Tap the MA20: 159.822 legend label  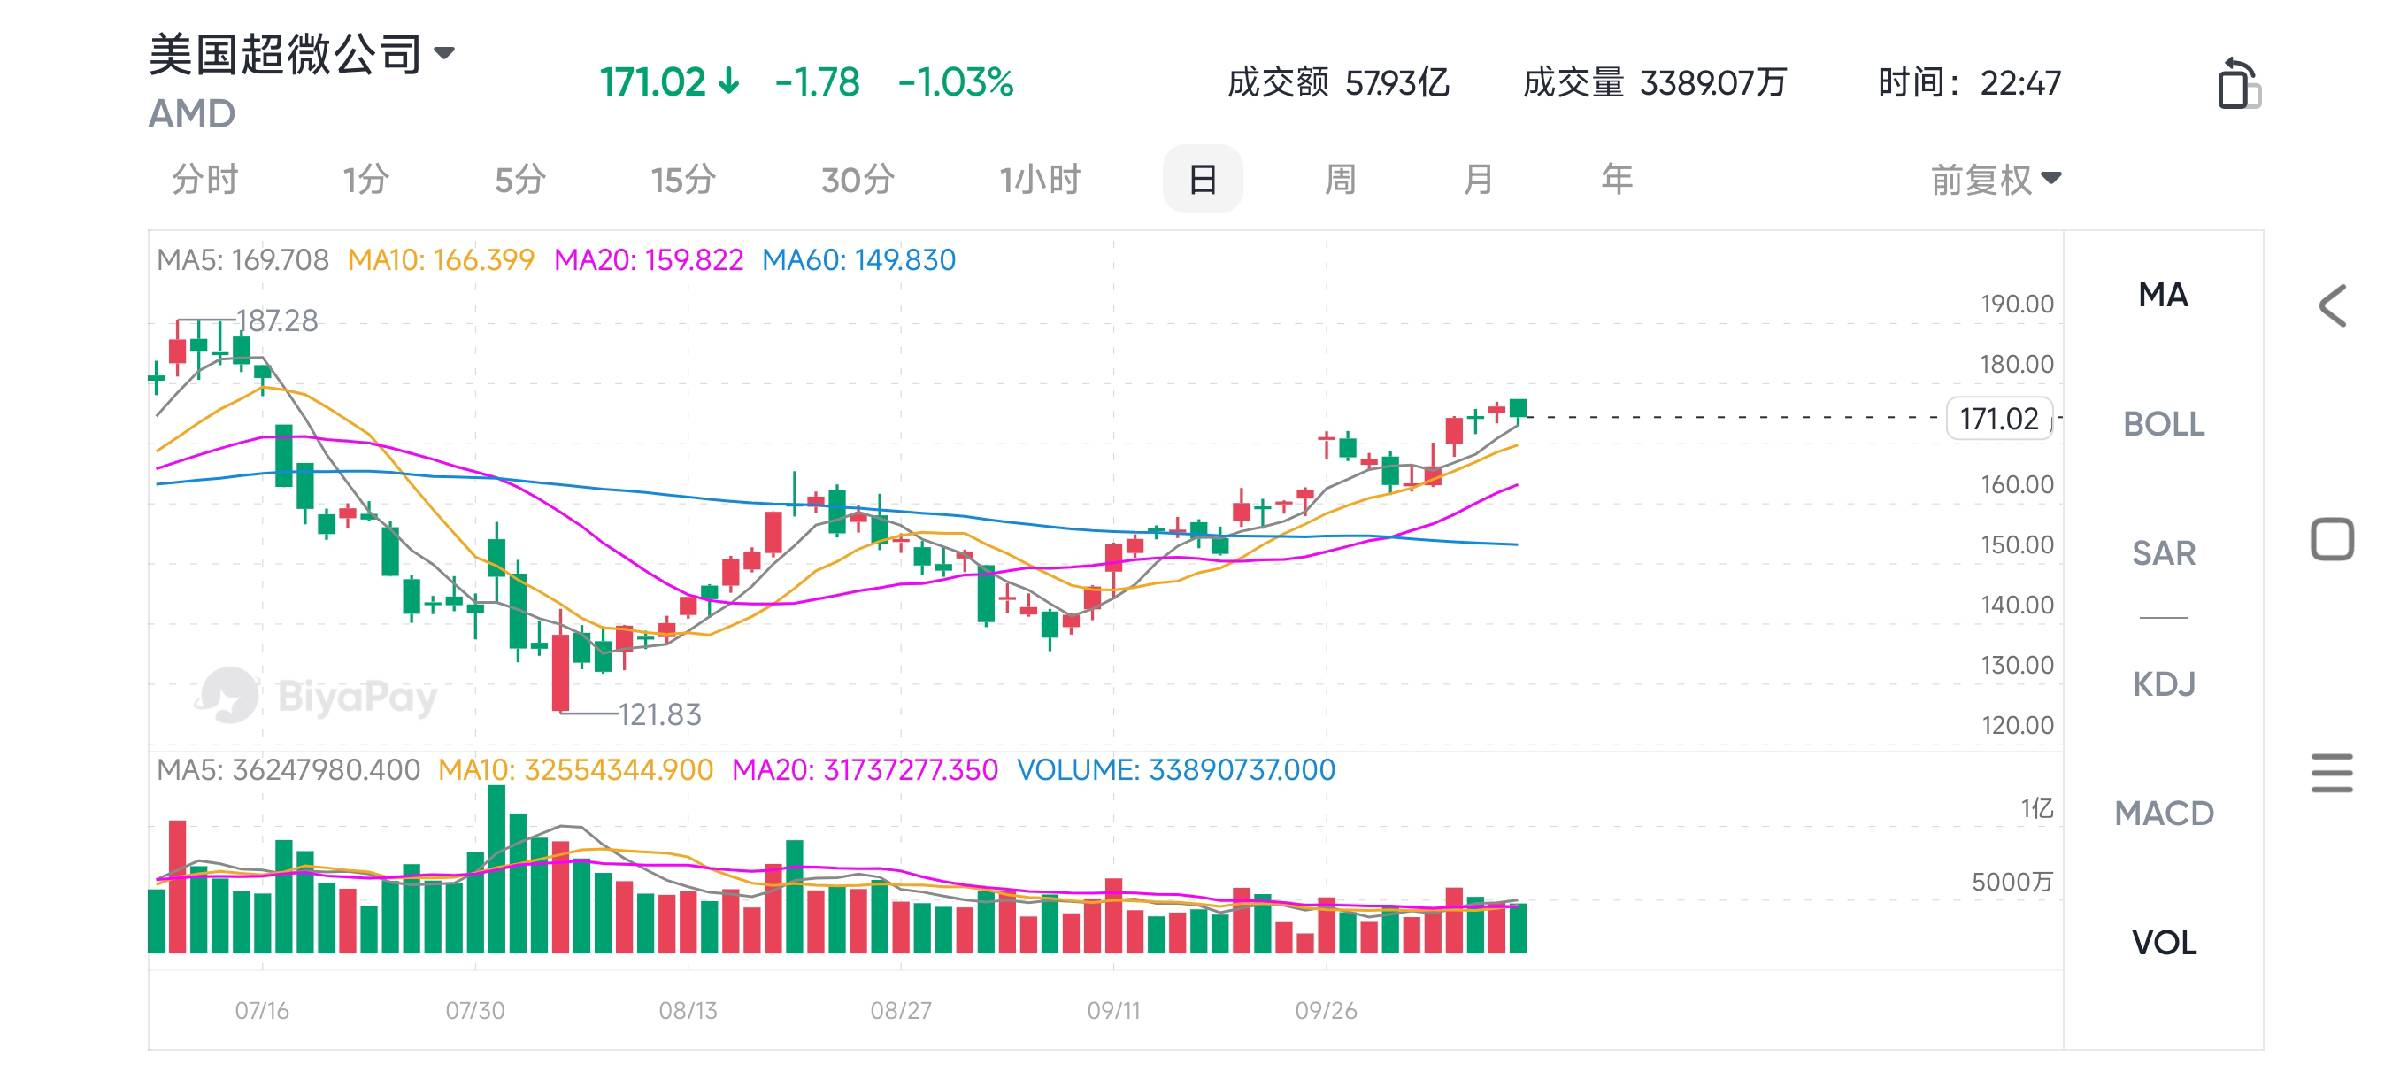pos(649,260)
